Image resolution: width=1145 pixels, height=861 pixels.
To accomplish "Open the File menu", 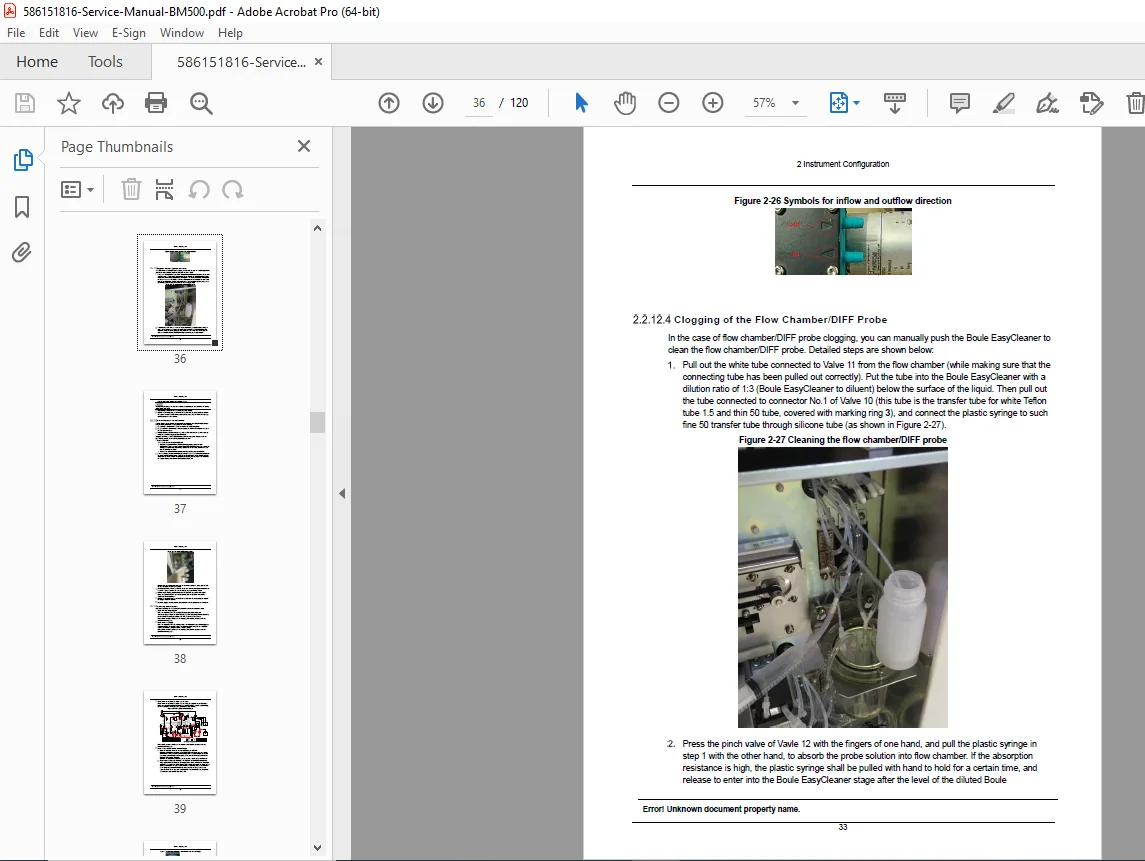I will [16, 33].
